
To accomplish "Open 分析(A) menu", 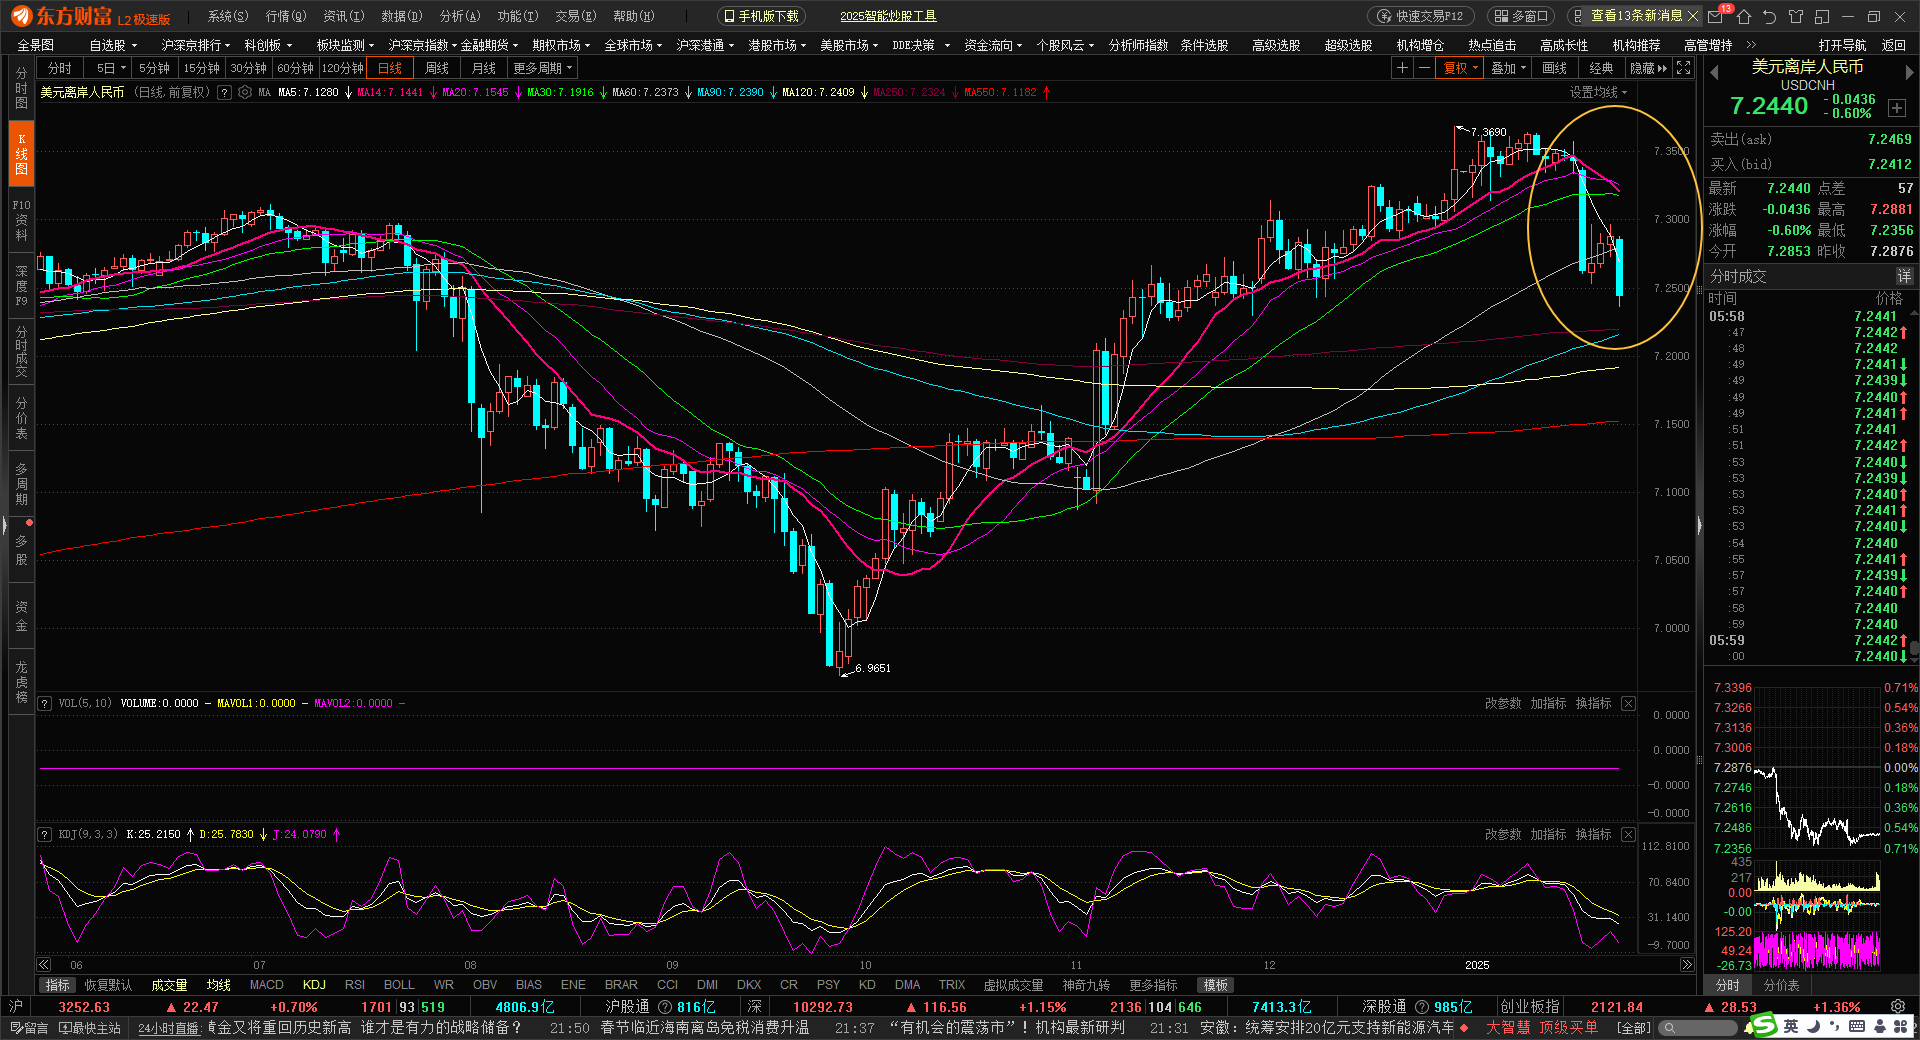I will (x=460, y=16).
